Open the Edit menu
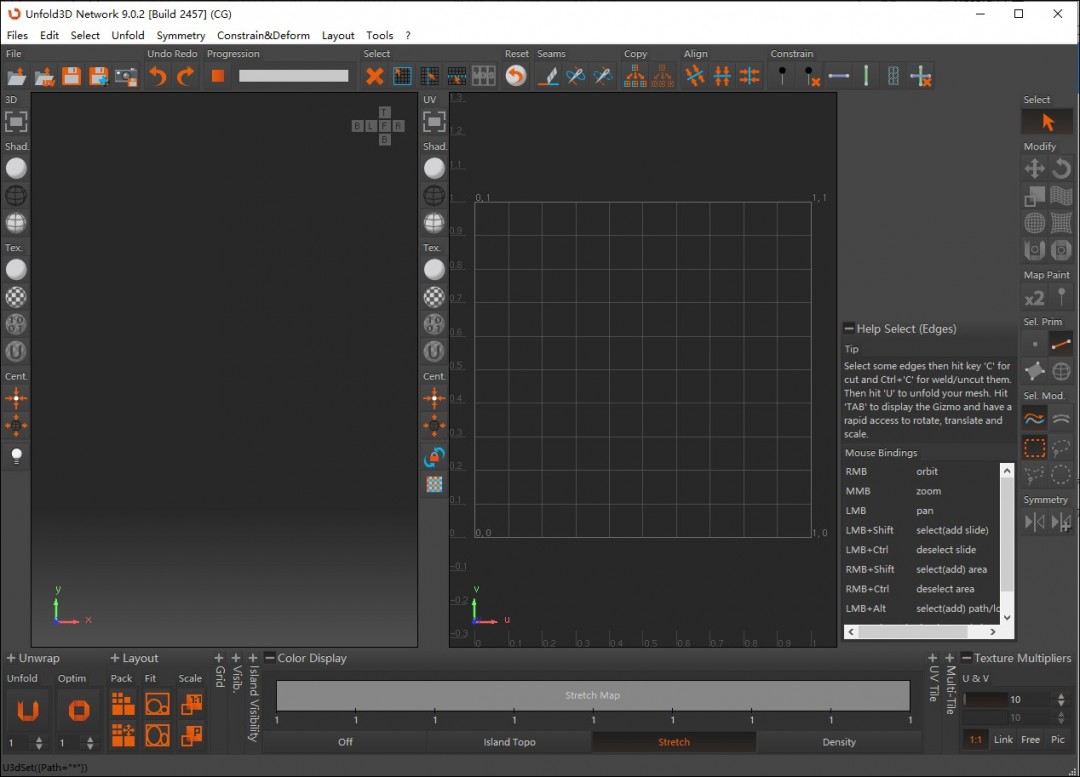The image size is (1080, 777). (x=49, y=35)
